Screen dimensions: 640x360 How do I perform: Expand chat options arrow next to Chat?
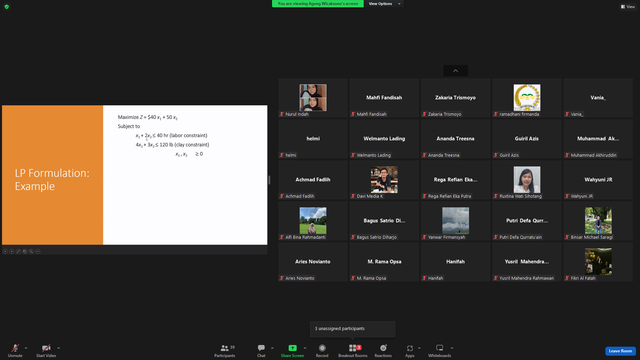click(272, 348)
